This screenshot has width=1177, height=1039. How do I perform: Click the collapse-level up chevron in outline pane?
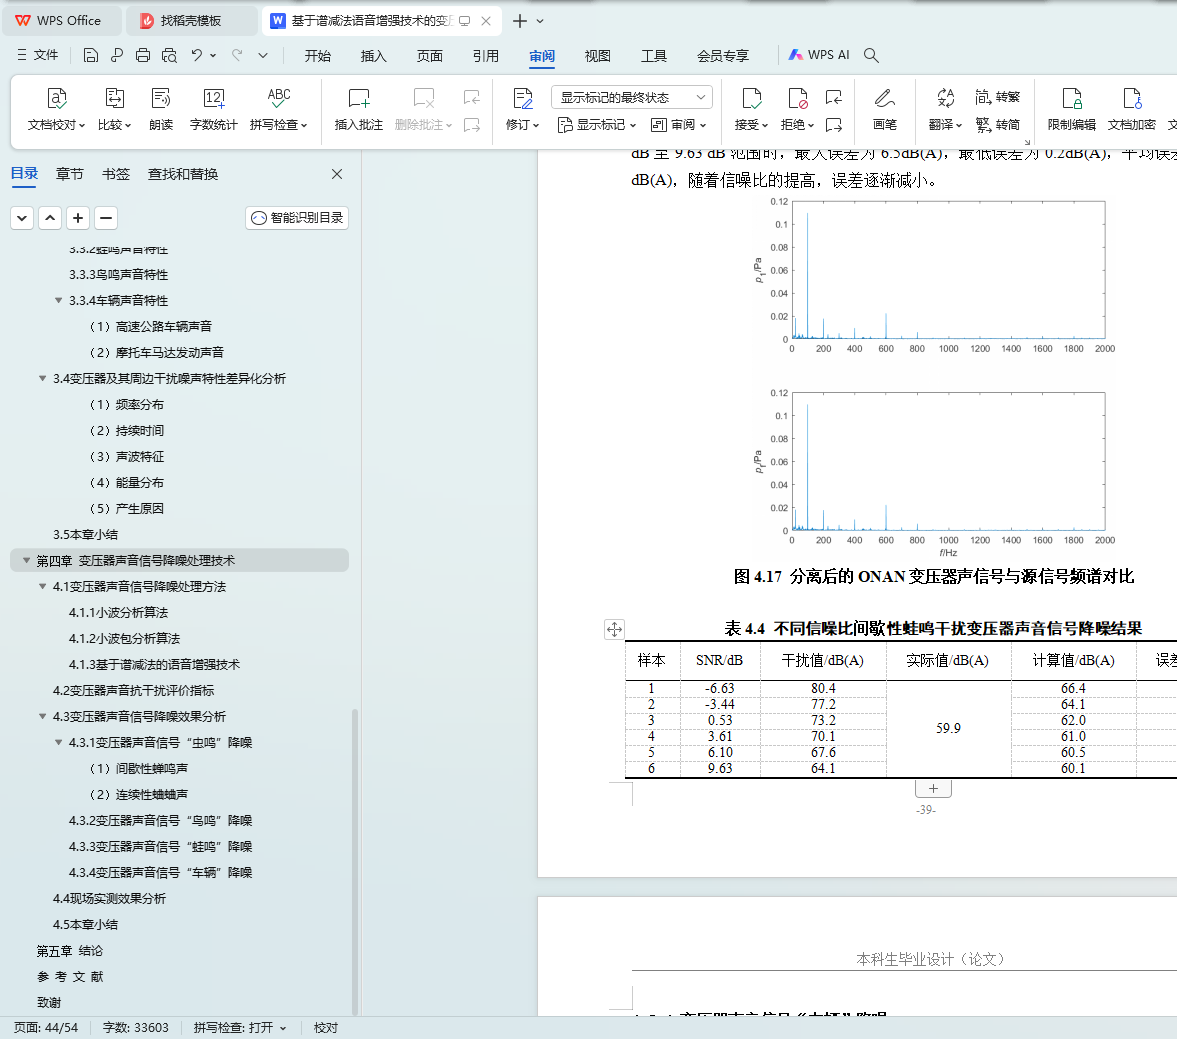pos(50,218)
